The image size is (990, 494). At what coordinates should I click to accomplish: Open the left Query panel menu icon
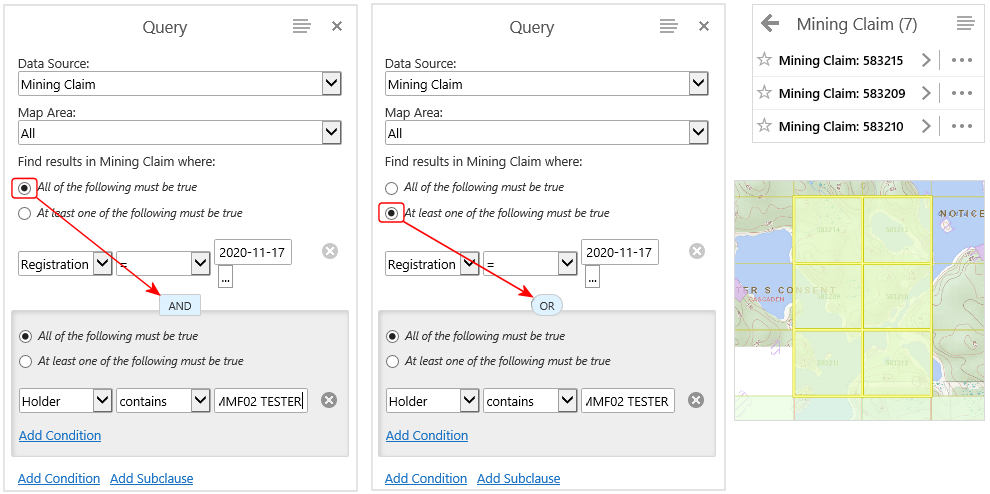coord(301,26)
